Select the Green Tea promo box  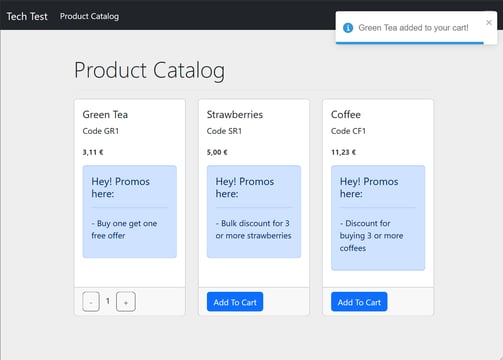click(x=130, y=211)
